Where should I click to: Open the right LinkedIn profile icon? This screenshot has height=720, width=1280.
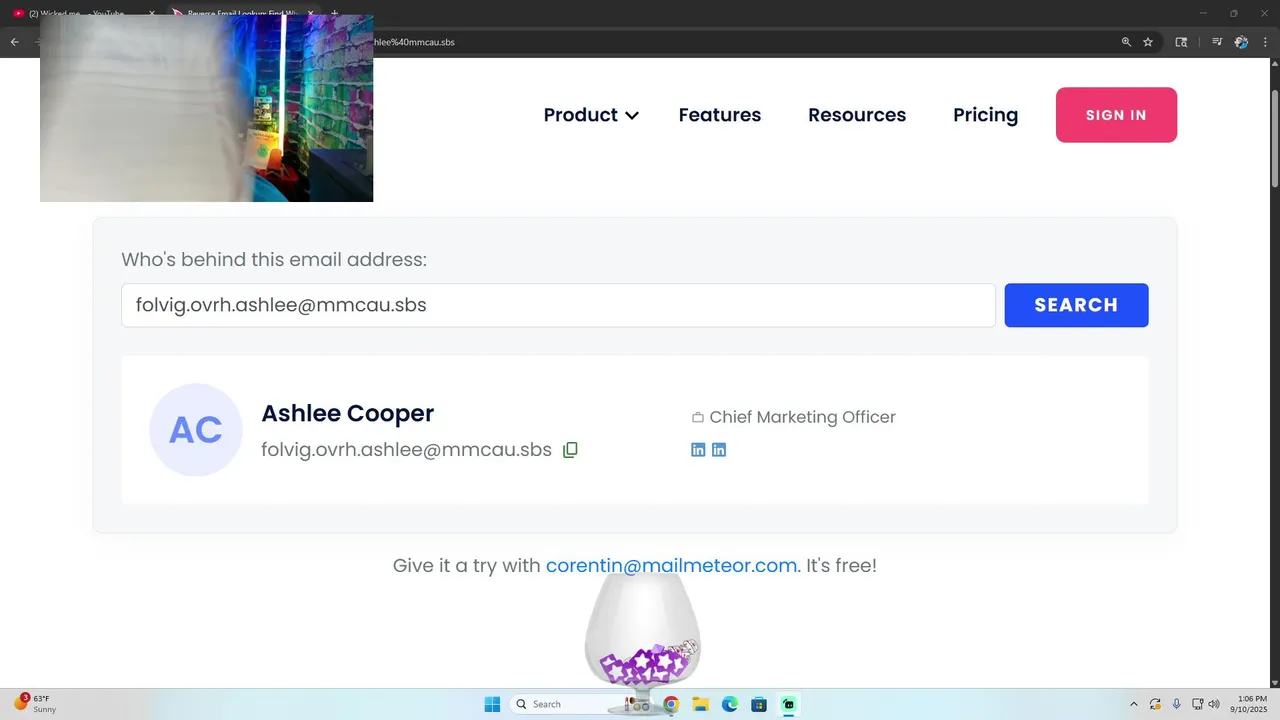[719, 450]
